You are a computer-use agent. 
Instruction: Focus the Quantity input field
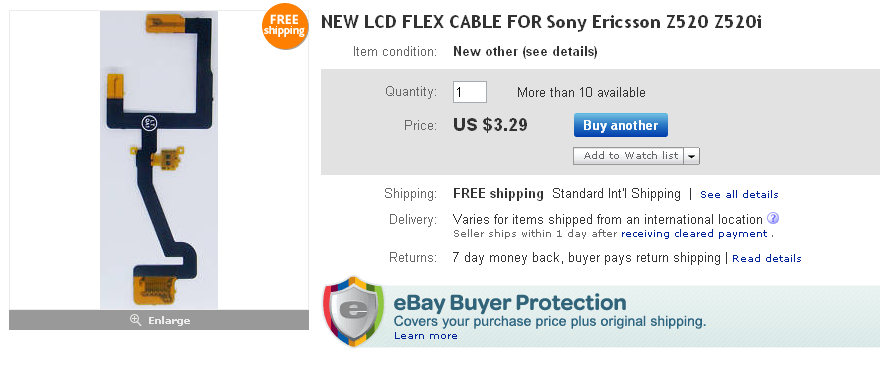pyautogui.click(x=470, y=92)
